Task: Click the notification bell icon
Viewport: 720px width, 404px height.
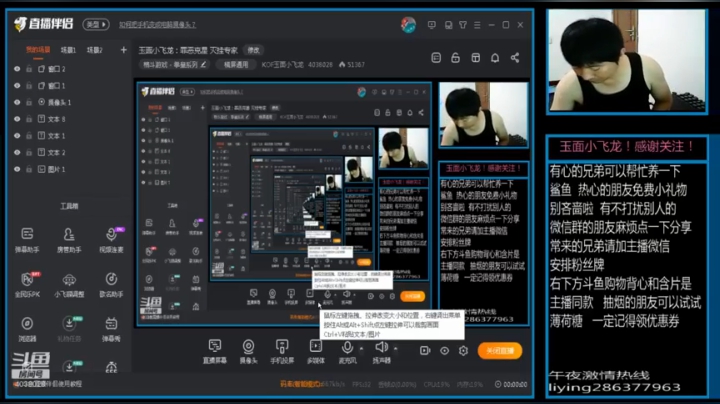Action: click(x=495, y=58)
